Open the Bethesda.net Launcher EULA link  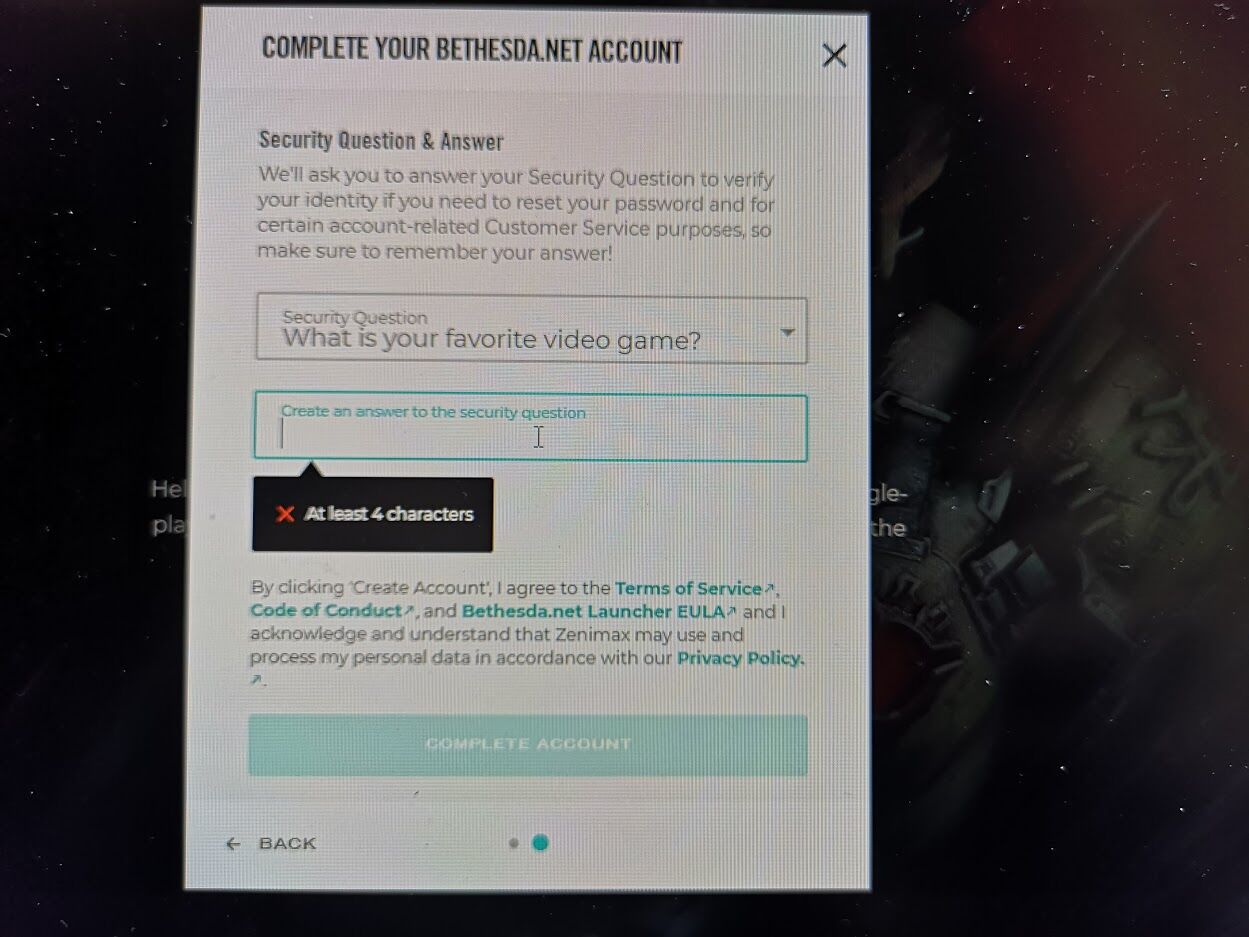tap(593, 611)
